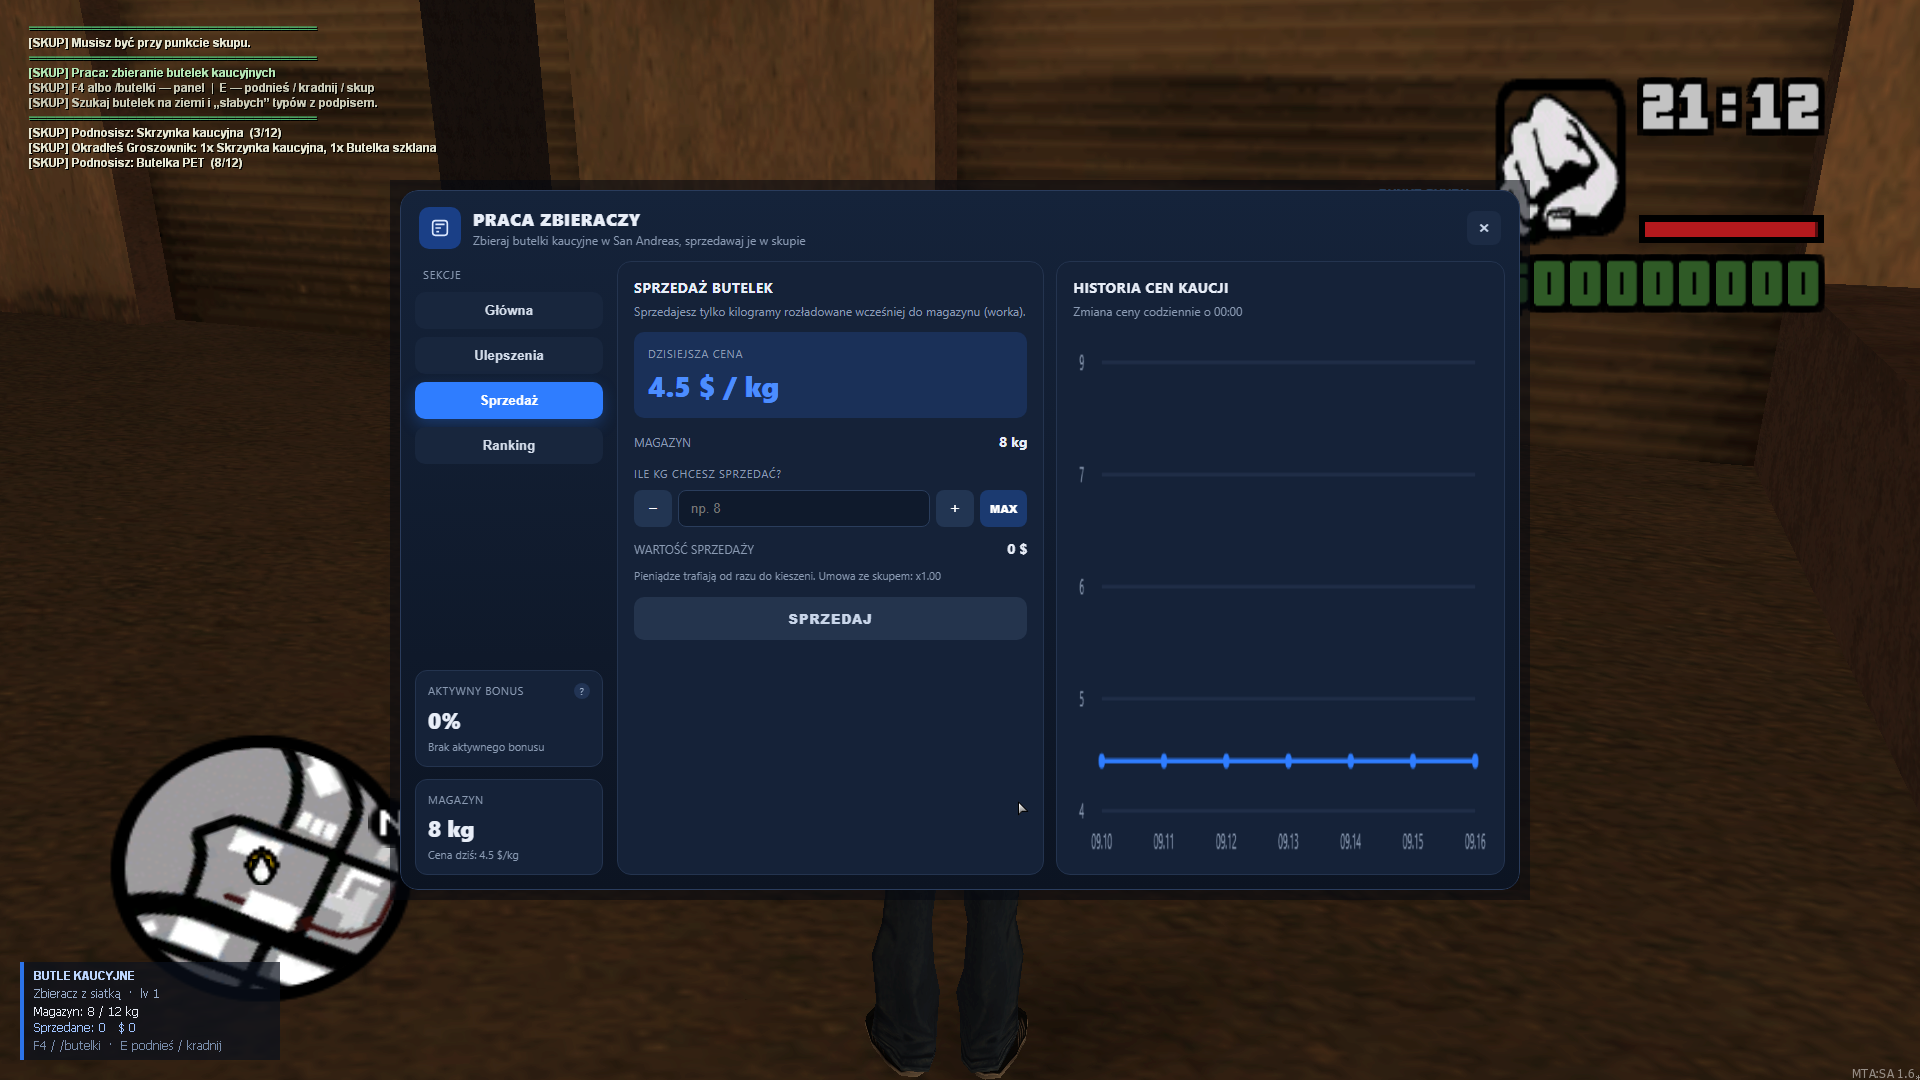Image resolution: width=1920 pixels, height=1080 pixels.
Task: Click the 21:12 game clock
Action: (1731, 106)
